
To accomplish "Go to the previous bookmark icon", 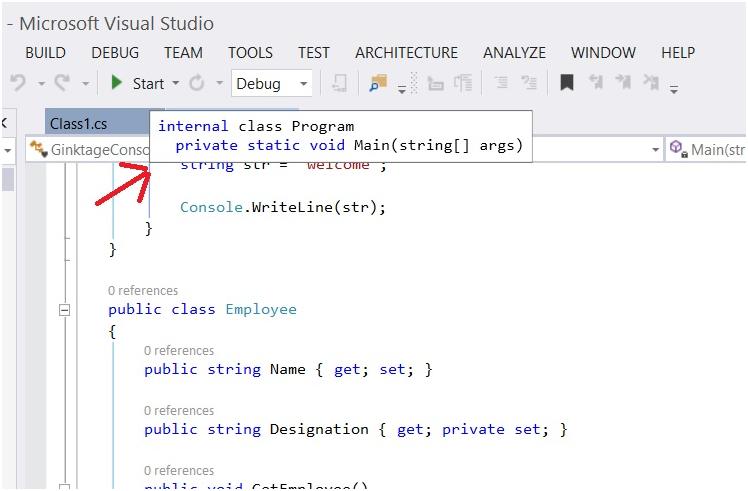I will coord(596,83).
